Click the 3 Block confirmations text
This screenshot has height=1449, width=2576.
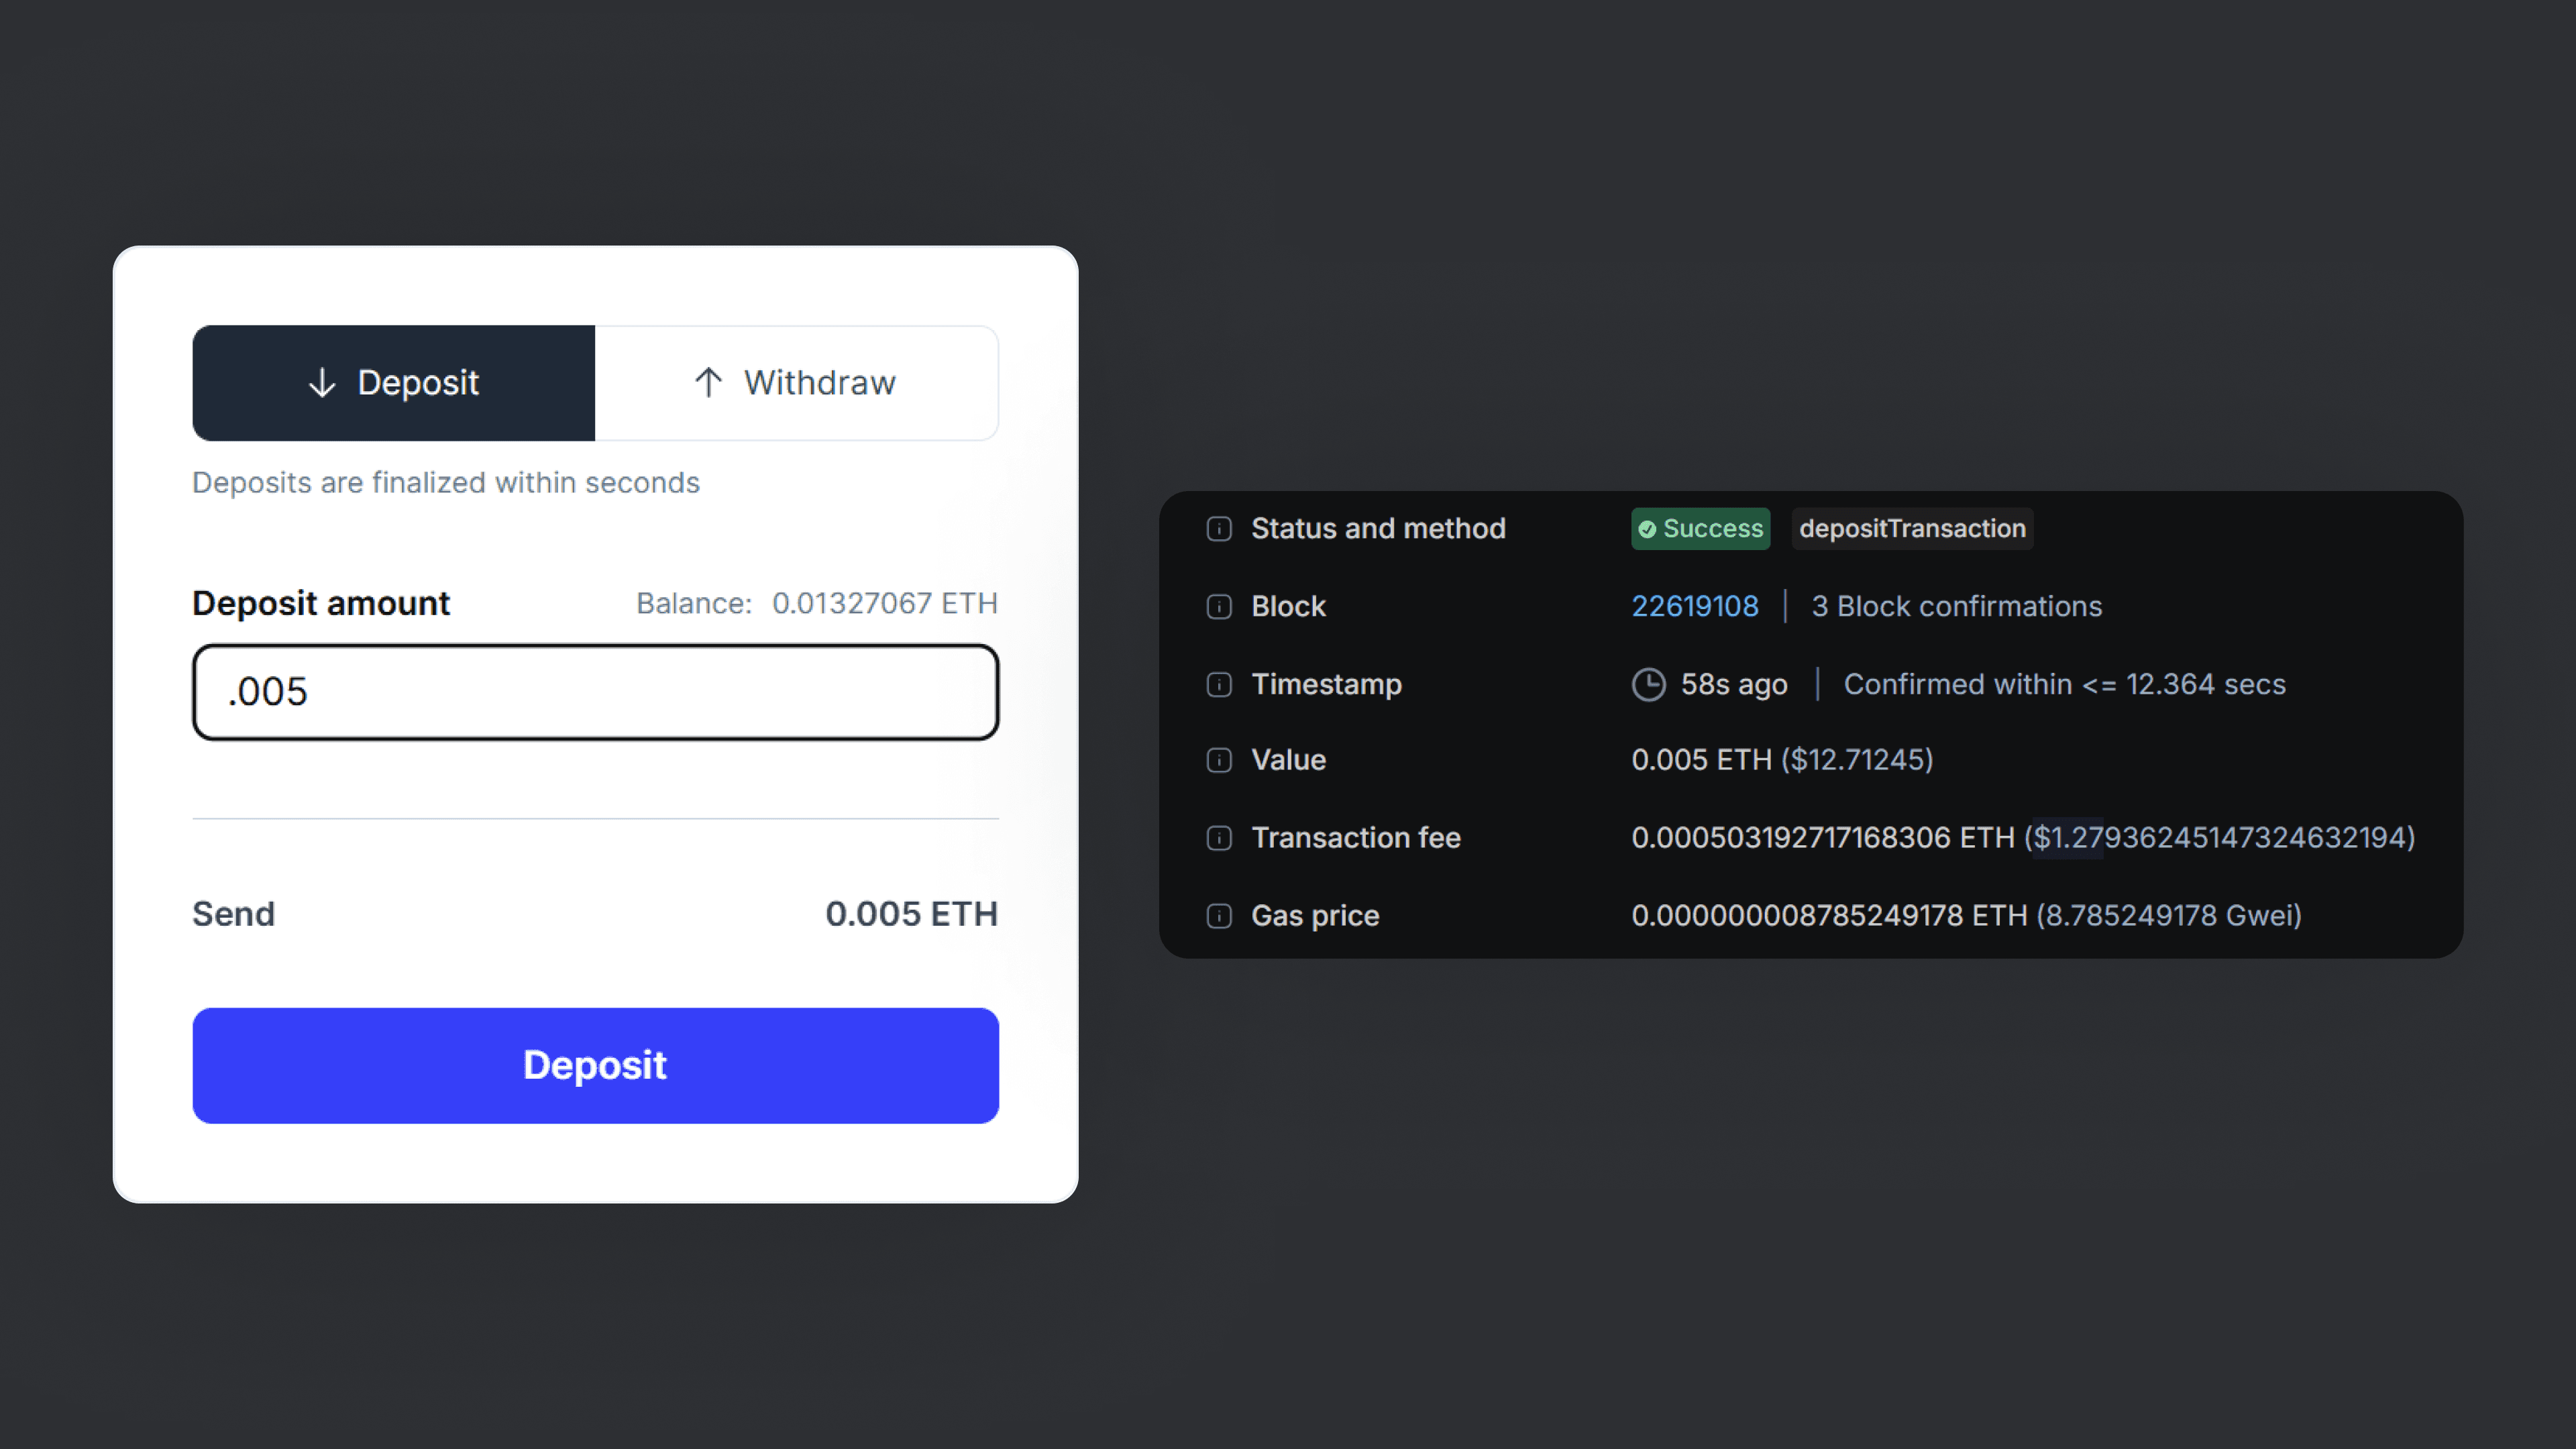(x=1956, y=607)
